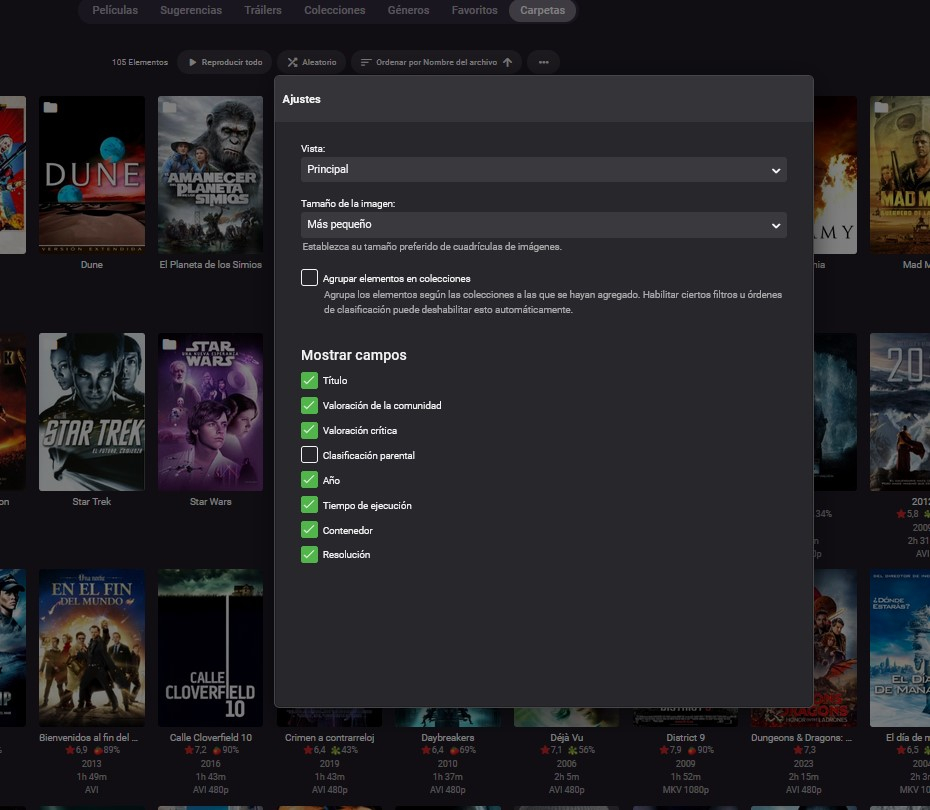
Task: Click the Aleatorio shuffle button
Action: click(x=312, y=62)
